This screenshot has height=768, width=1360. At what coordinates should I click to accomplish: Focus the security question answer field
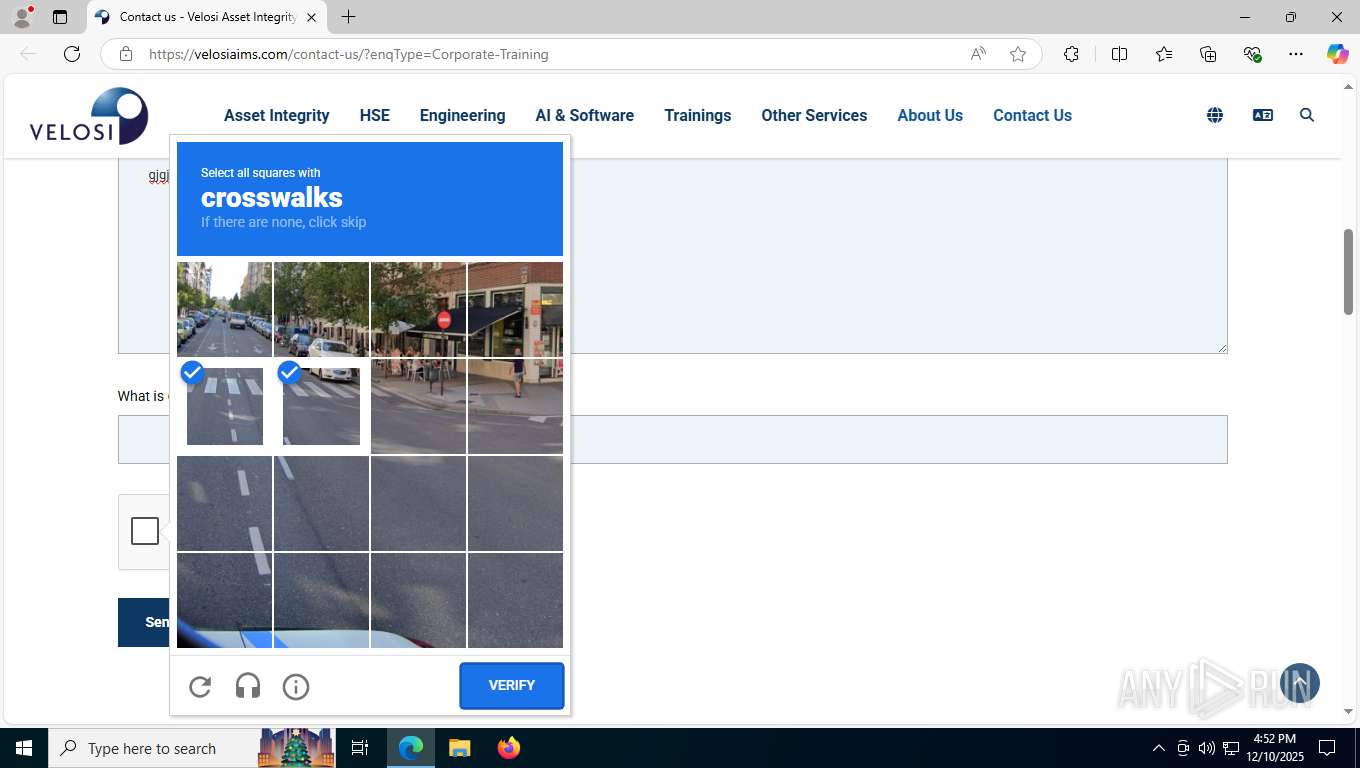pyautogui.click(x=672, y=439)
